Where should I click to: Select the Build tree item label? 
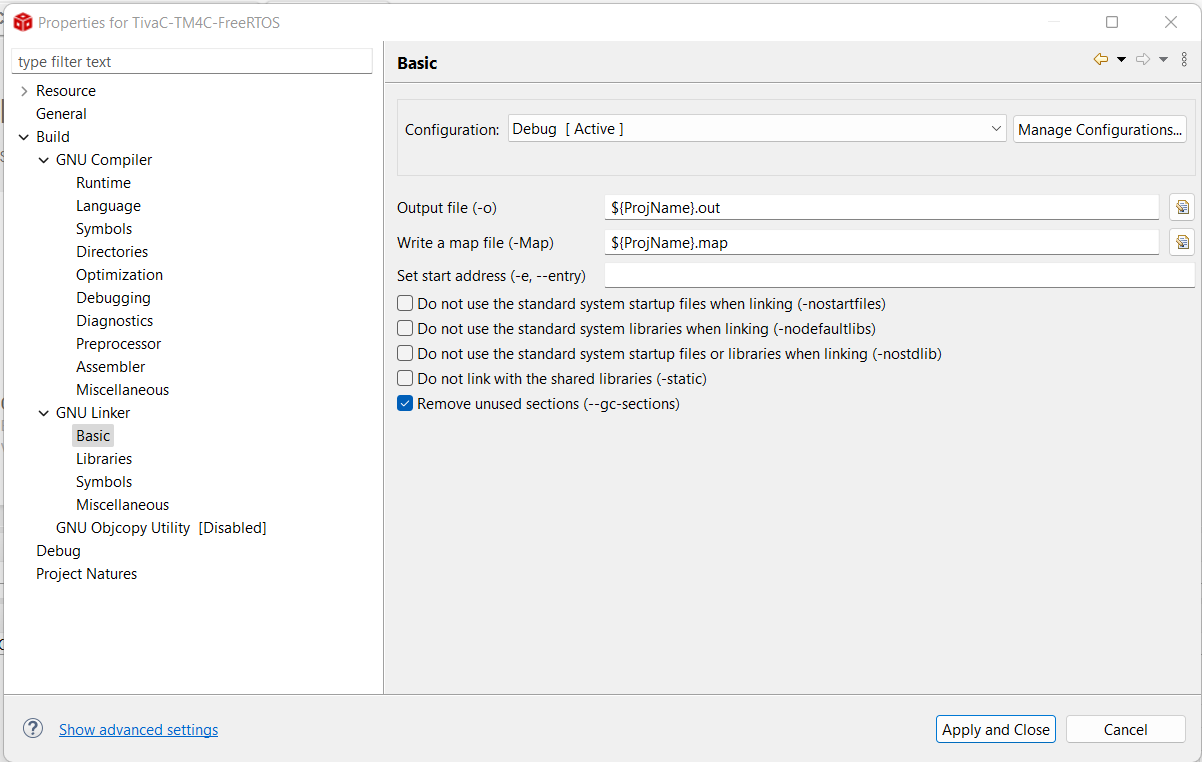pyautogui.click(x=53, y=137)
